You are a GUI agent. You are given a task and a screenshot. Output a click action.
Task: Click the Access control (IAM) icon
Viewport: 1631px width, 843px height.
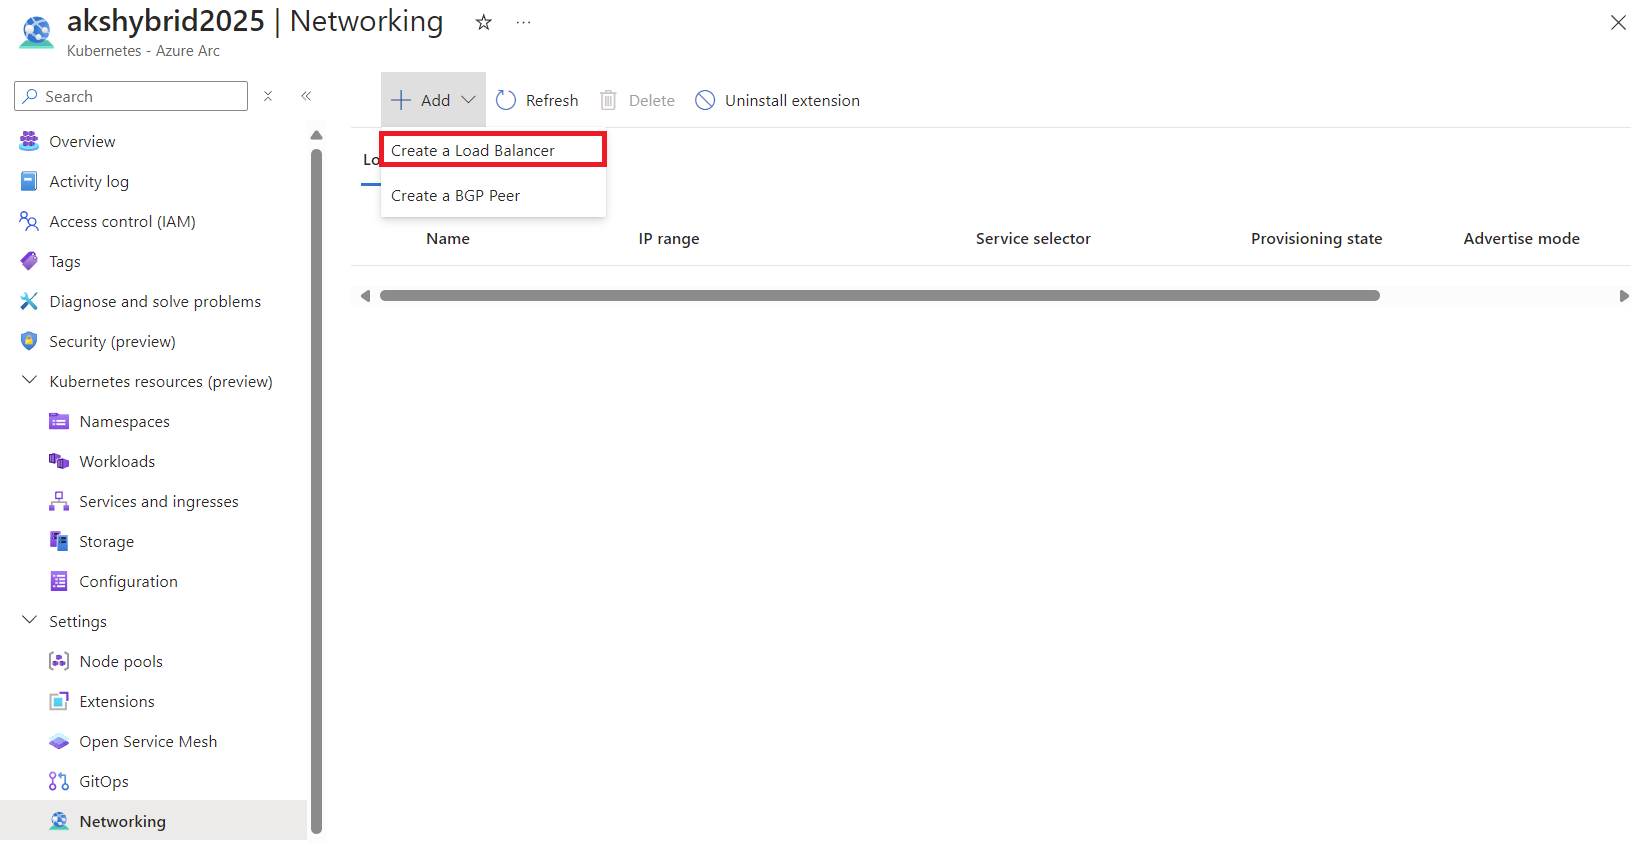[29, 221]
